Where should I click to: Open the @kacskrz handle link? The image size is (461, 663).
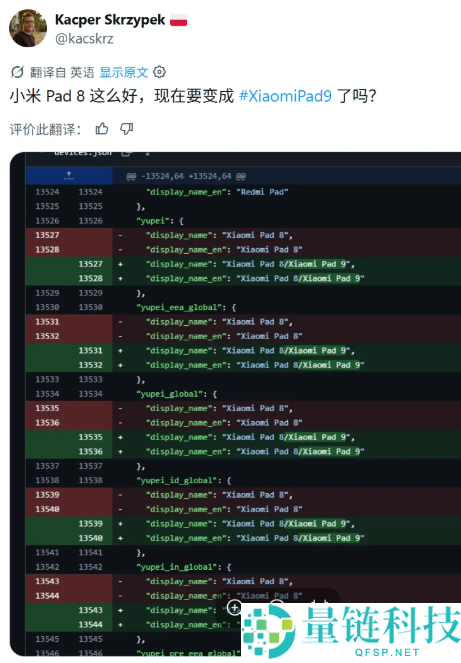(84, 39)
